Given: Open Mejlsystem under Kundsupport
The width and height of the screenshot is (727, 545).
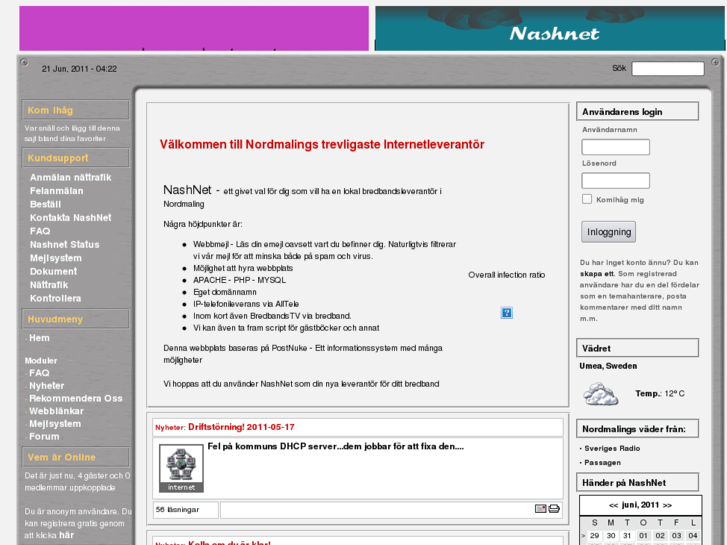Looking at the screenshot, I should click(x=56, y=258).
